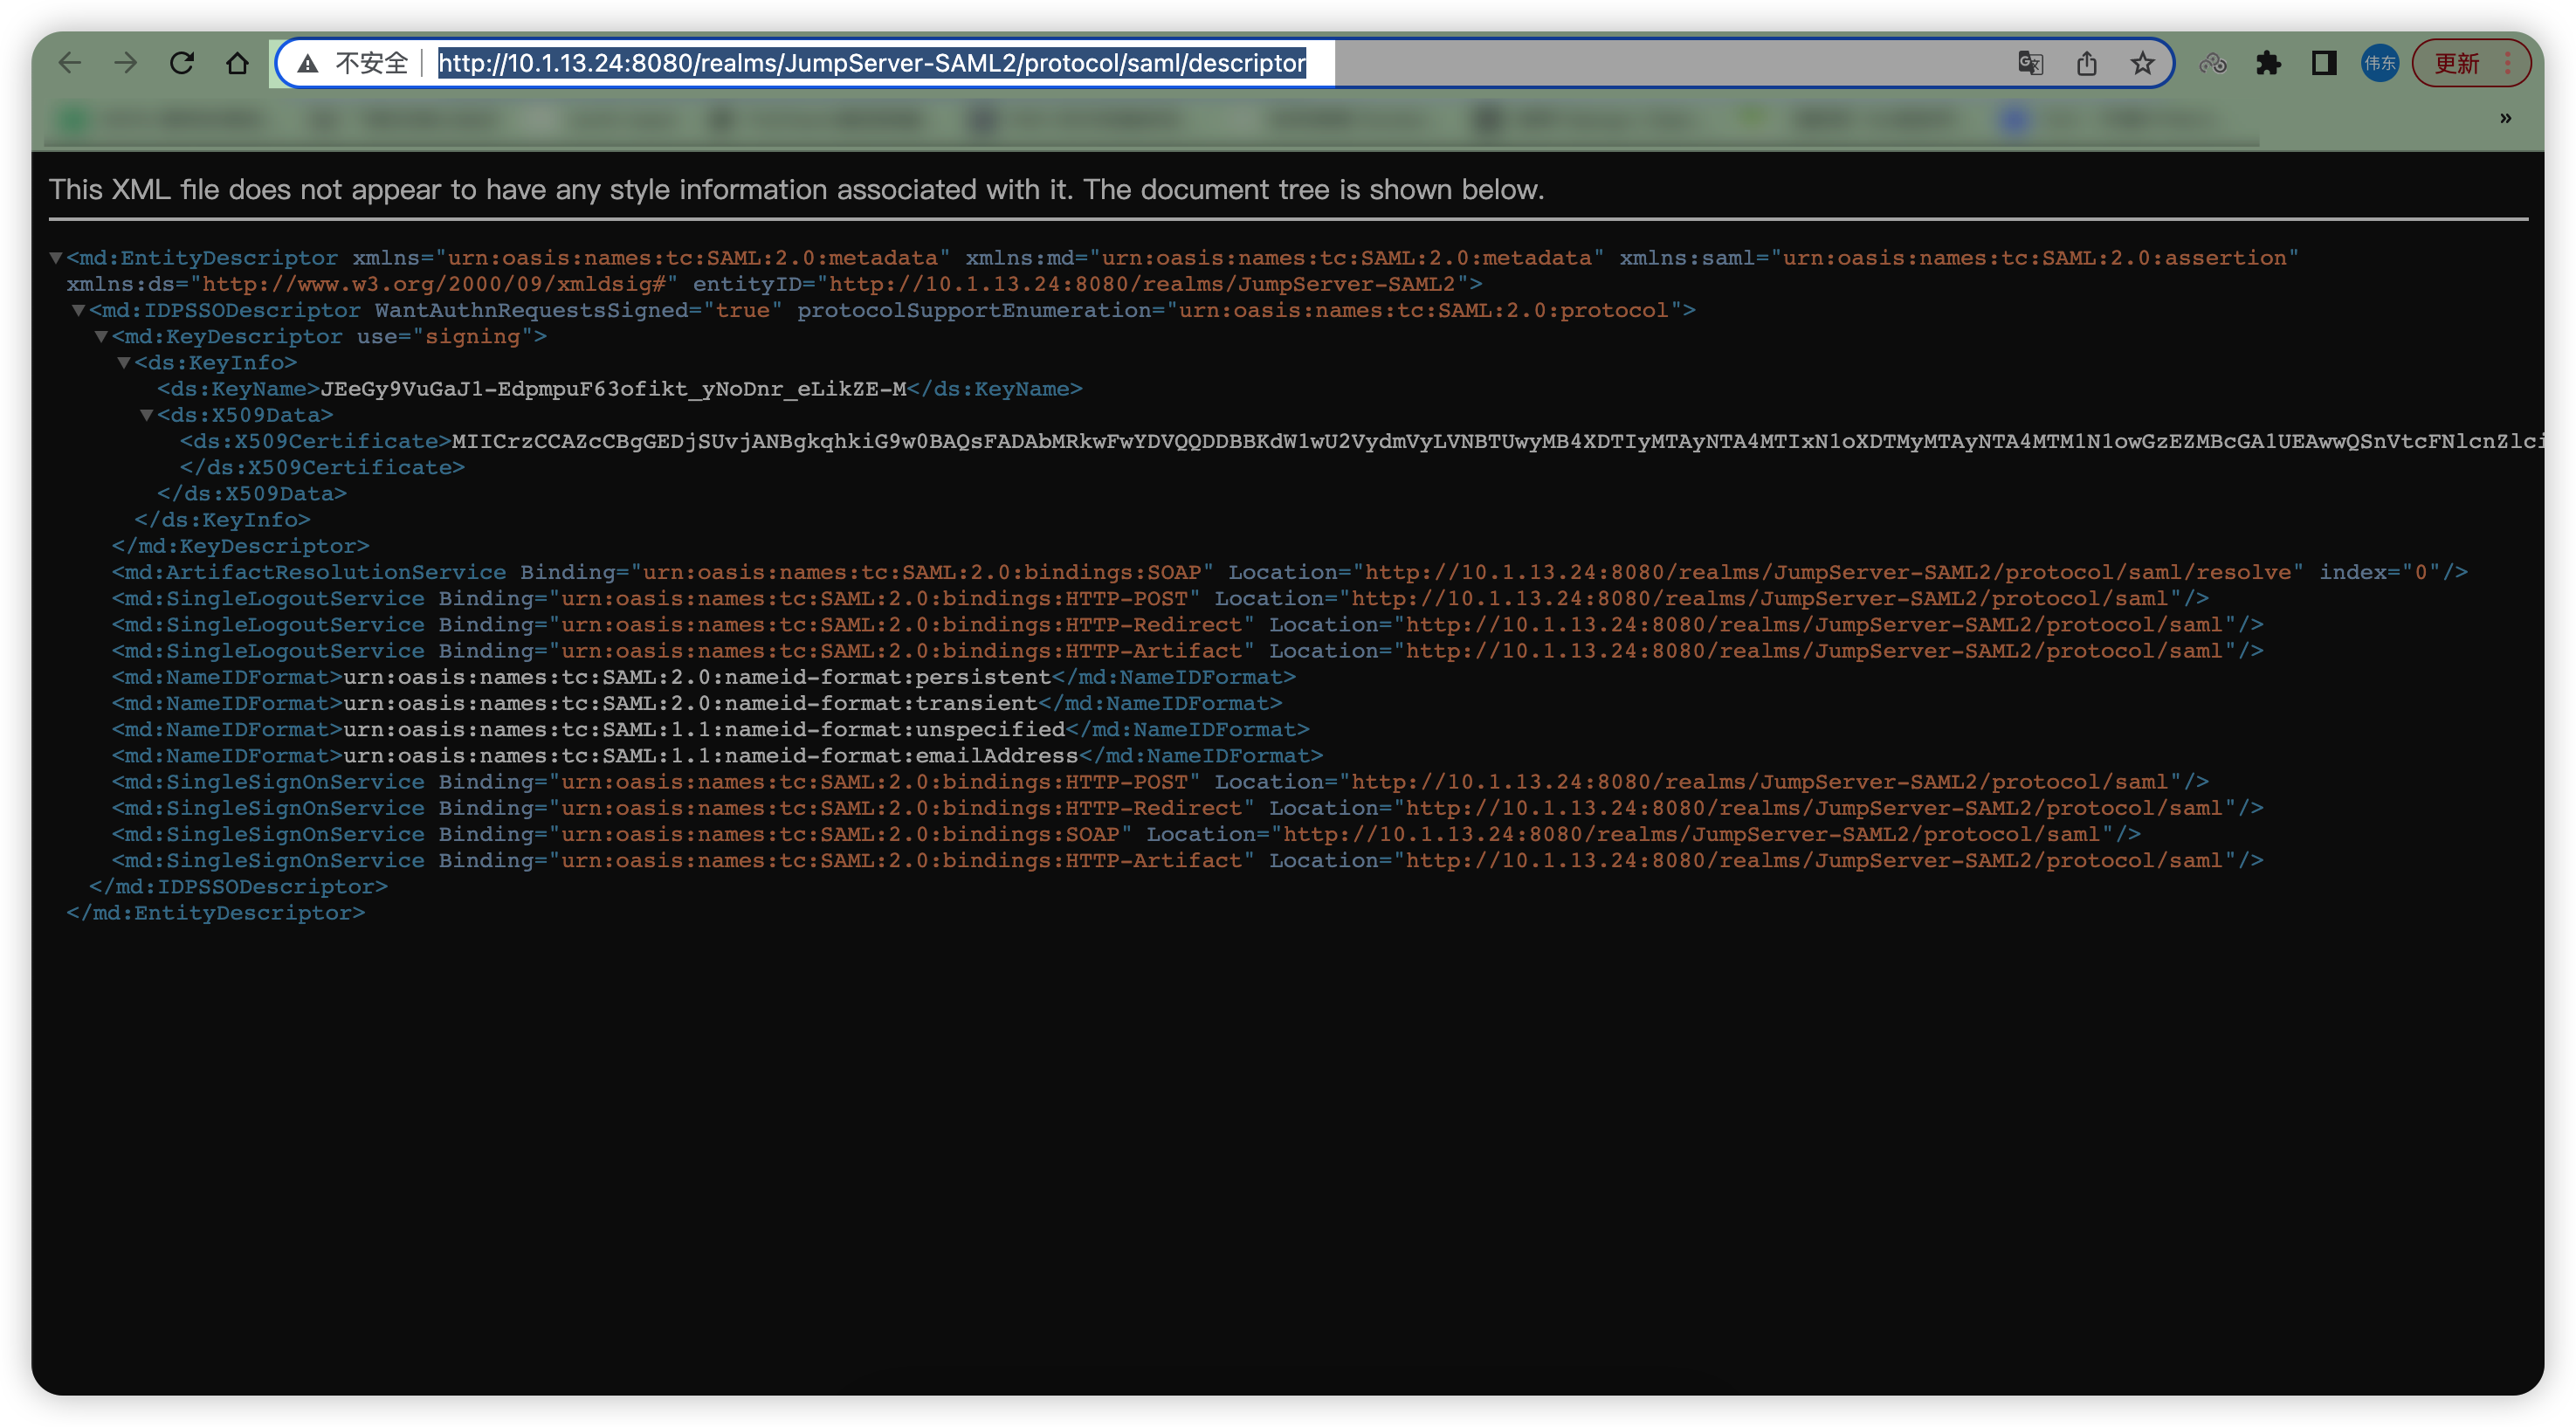This screenshot has height=1427, width=2576.
Task: Open the not-secure warning site info
Action: (308, 64)
